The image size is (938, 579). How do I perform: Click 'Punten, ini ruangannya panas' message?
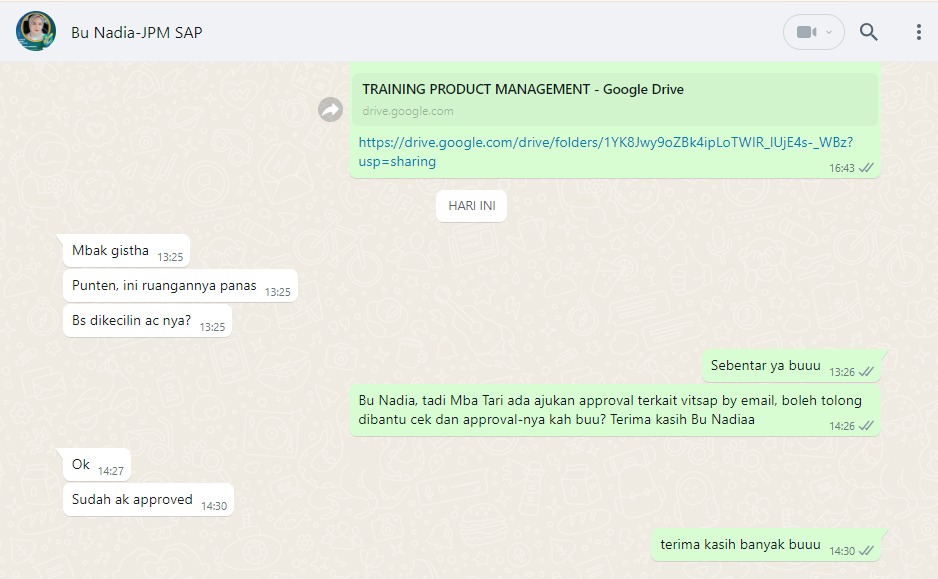[x=164, y=286]
